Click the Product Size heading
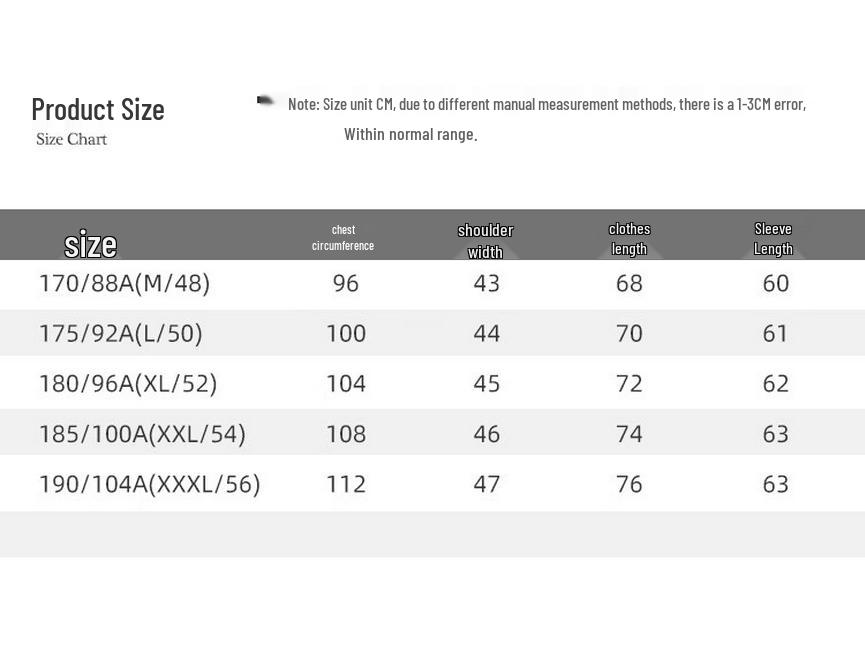This screenshot has width=865, height=649. (98, 109)
